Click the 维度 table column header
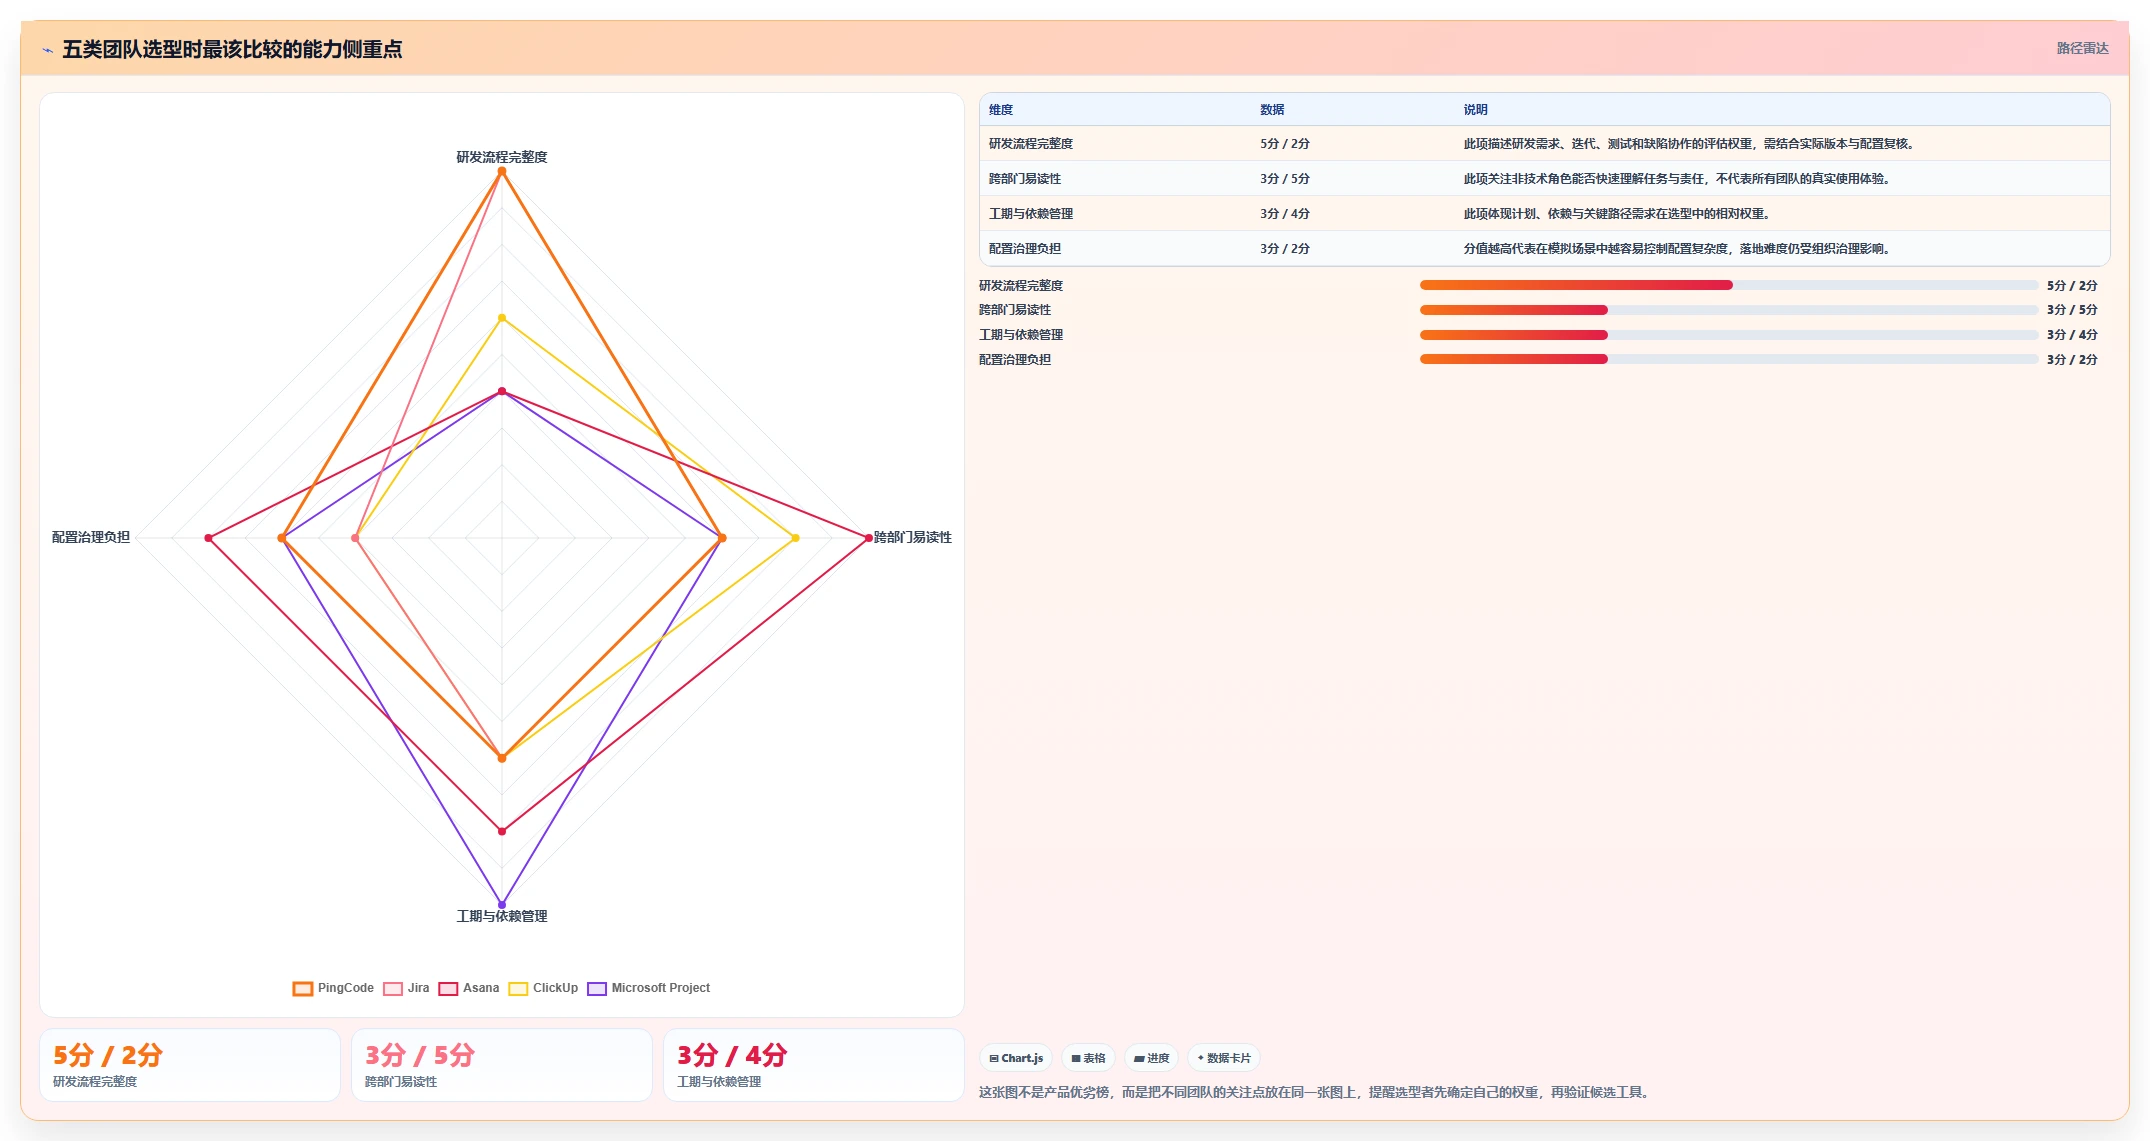Viewport: 2150px width, 1141px height. tap(1001, 110)
